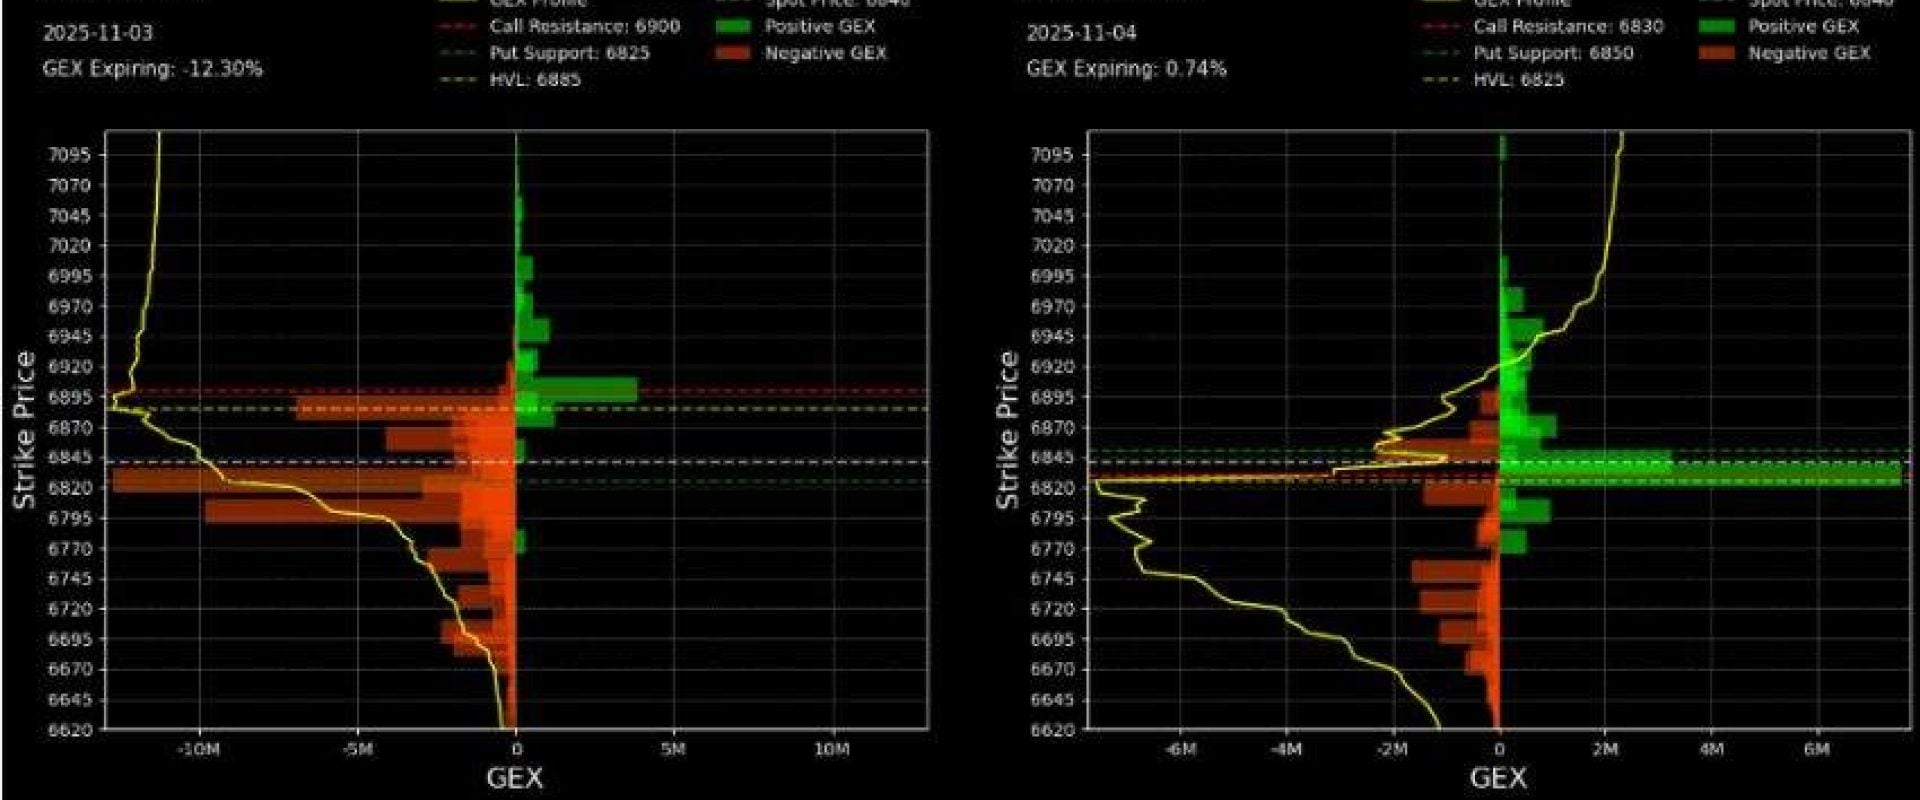Select the Call Resistance: 6830 legend entry

[1568, 27]
